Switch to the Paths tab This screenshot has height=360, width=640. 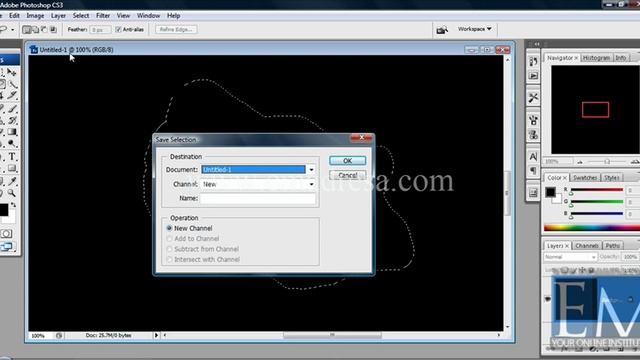[612, 246]
